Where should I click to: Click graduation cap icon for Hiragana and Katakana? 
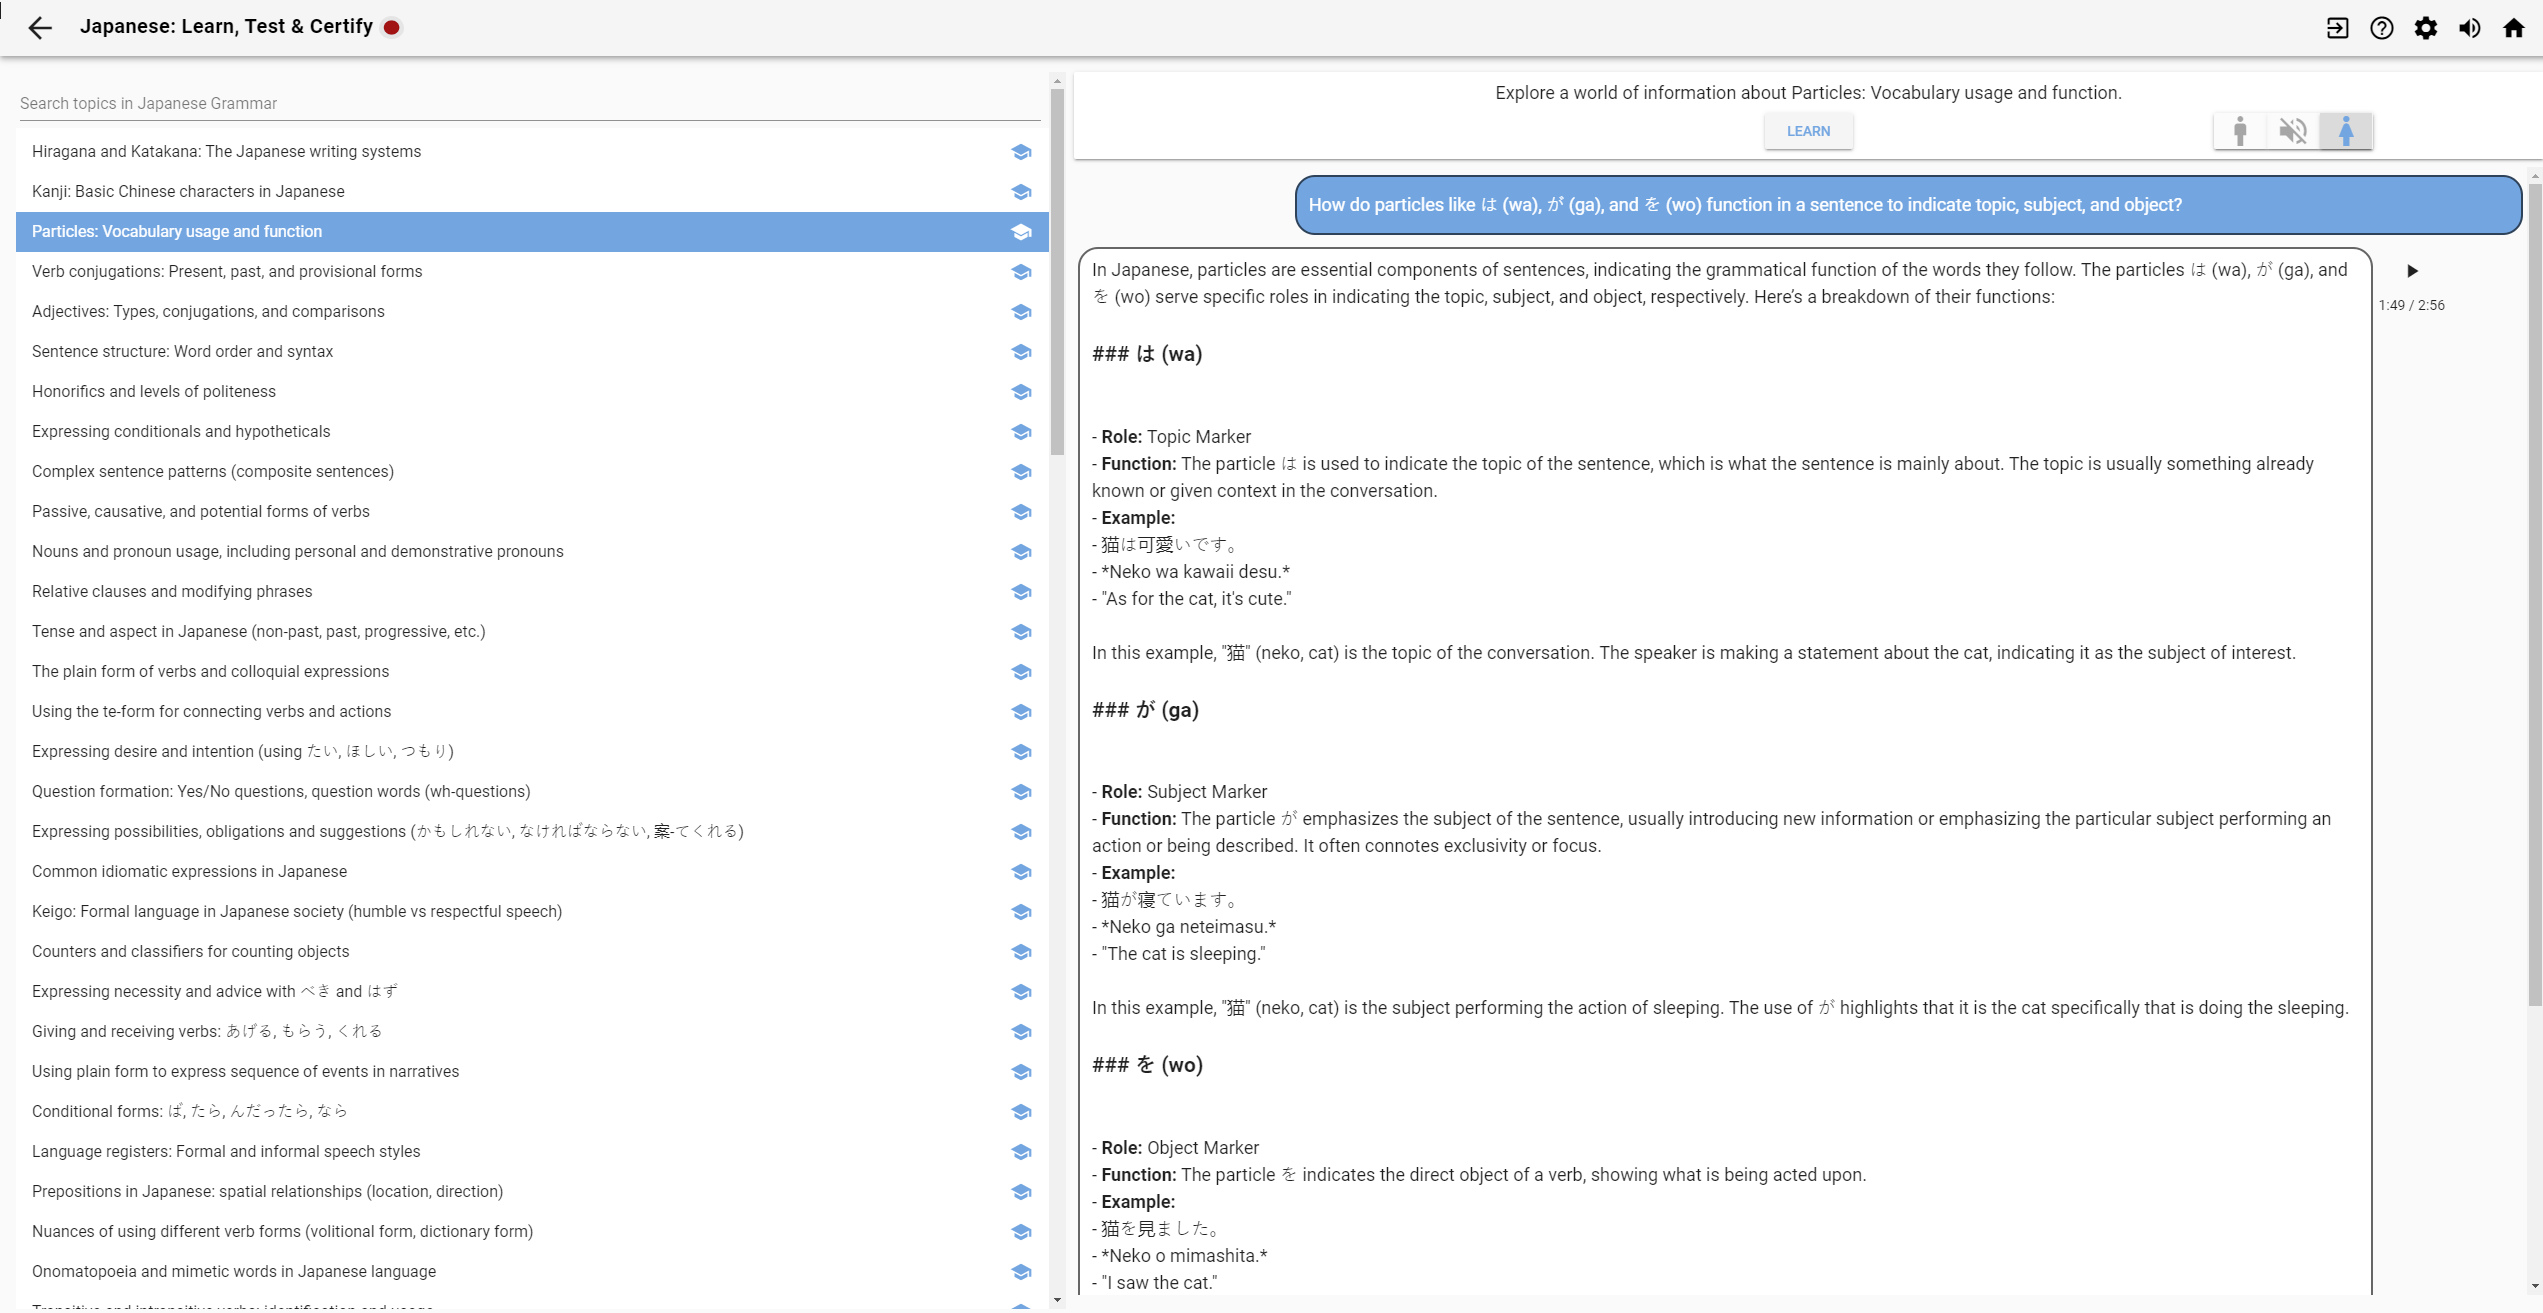(x=1021, y=152)
